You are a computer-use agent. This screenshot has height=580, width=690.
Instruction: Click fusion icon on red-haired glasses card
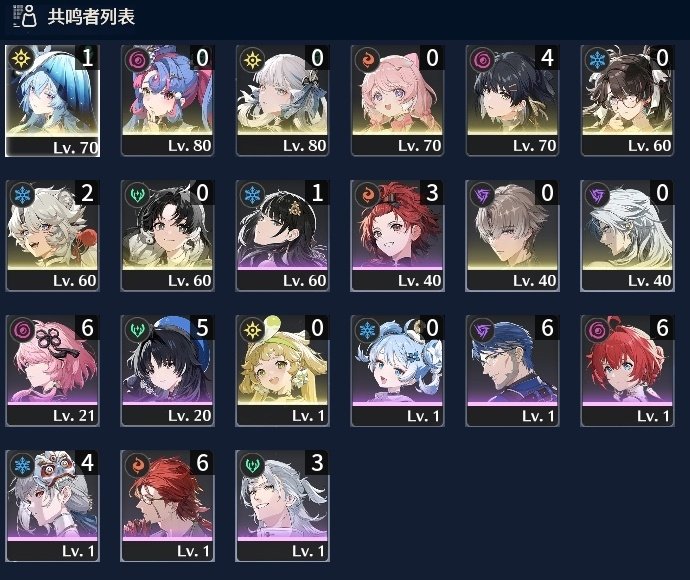[x=136, y=464]
